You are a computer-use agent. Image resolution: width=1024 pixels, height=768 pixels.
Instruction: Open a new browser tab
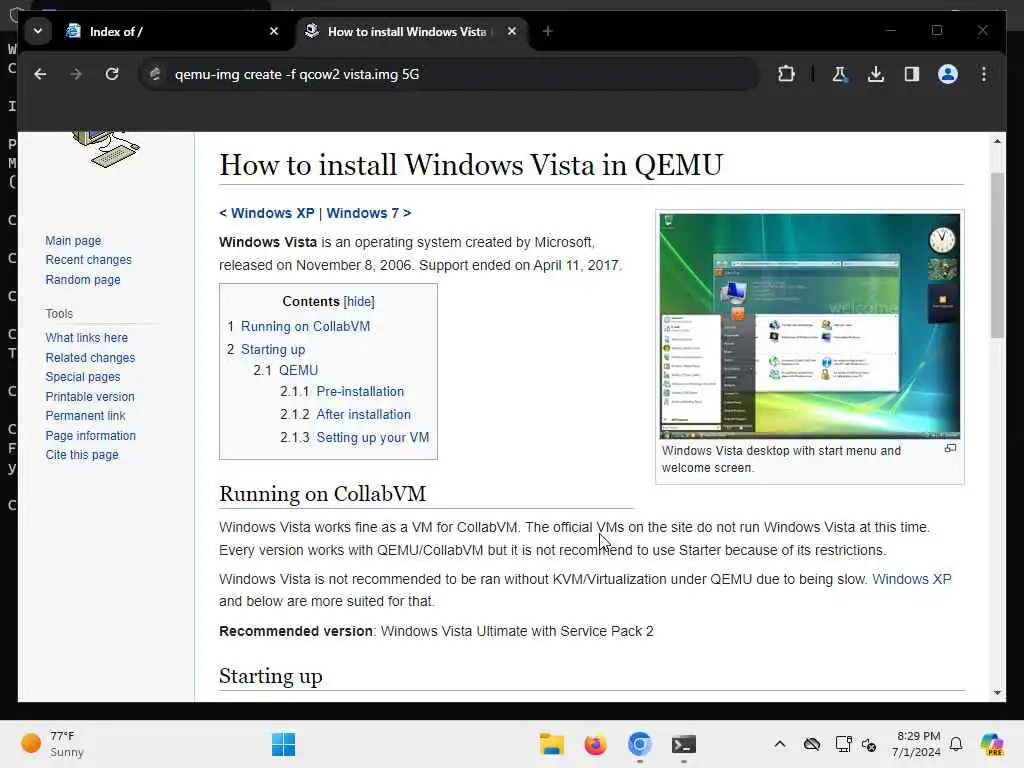point(547,31)
